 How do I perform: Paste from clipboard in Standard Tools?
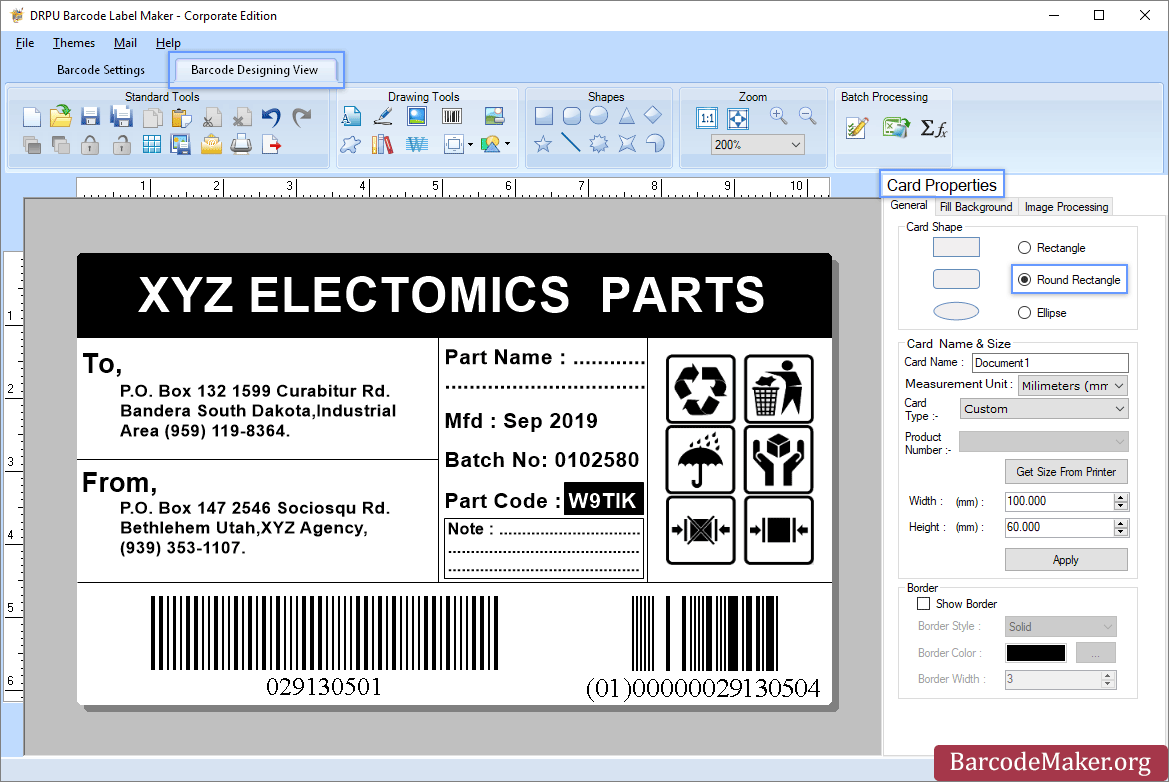click(x=181, y=118)
